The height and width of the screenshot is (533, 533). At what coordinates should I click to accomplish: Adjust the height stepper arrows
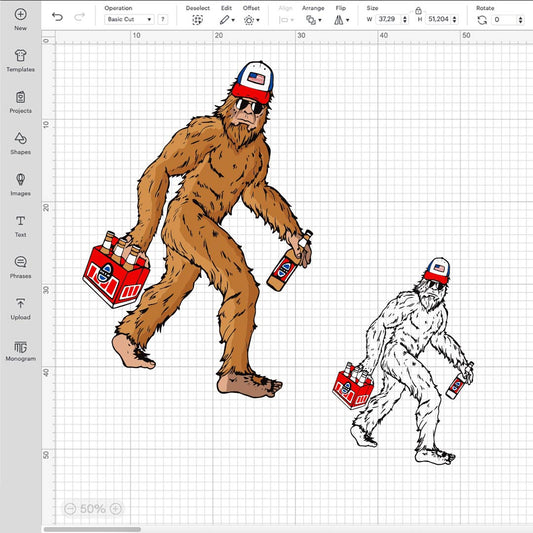pyautogui.click(x=454, y=19)
